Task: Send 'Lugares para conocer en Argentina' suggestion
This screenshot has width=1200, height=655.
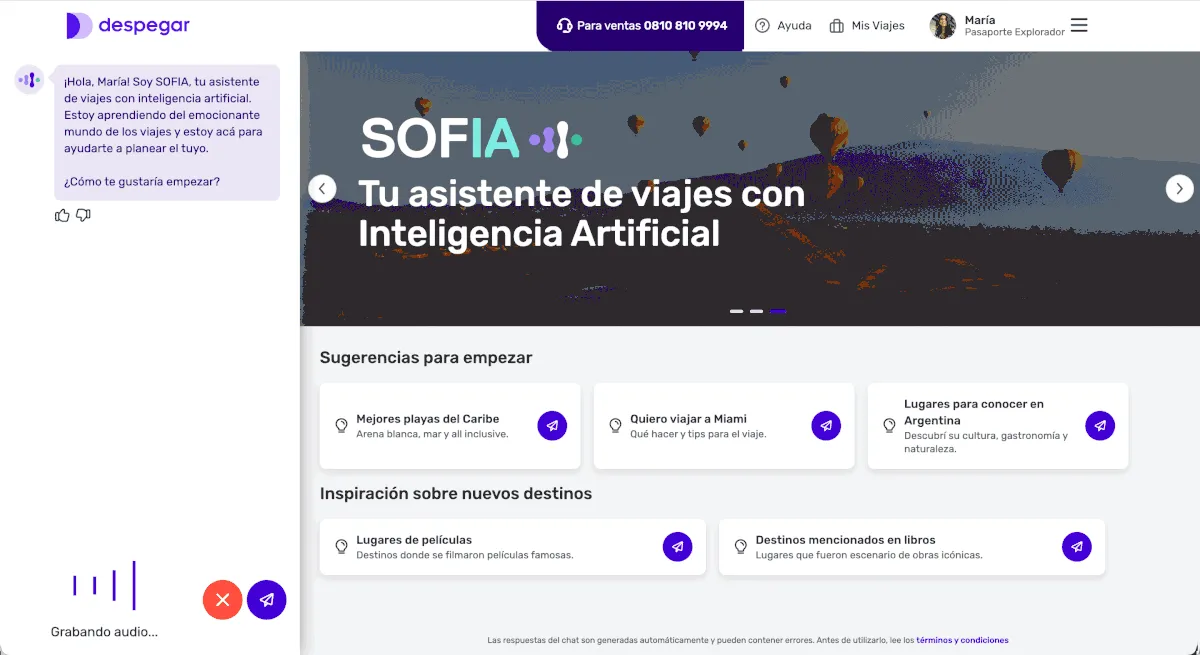Action: 1100,426
